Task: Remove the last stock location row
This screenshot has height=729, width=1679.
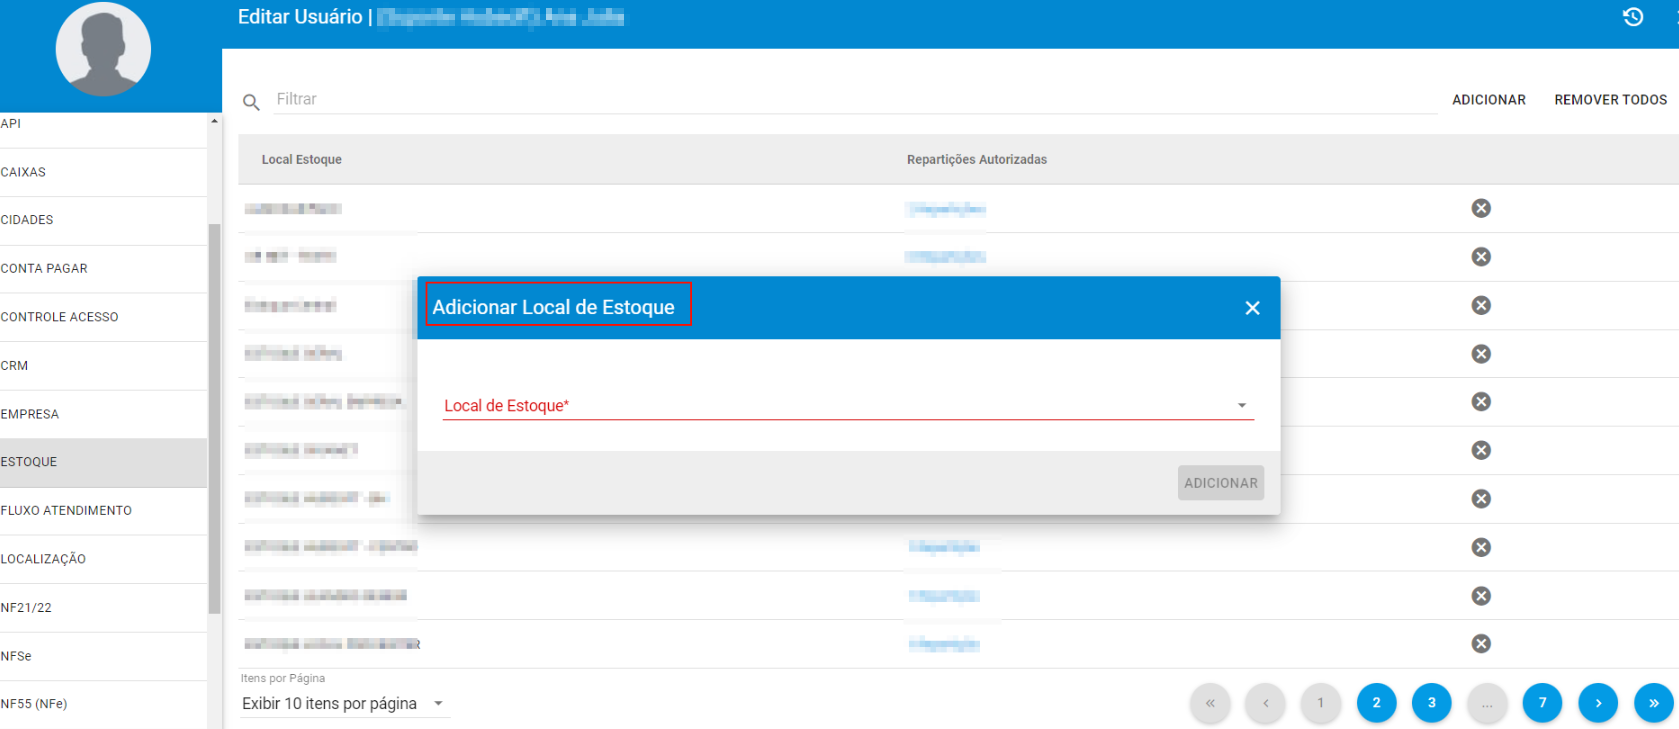Action: click(1481, 643)
